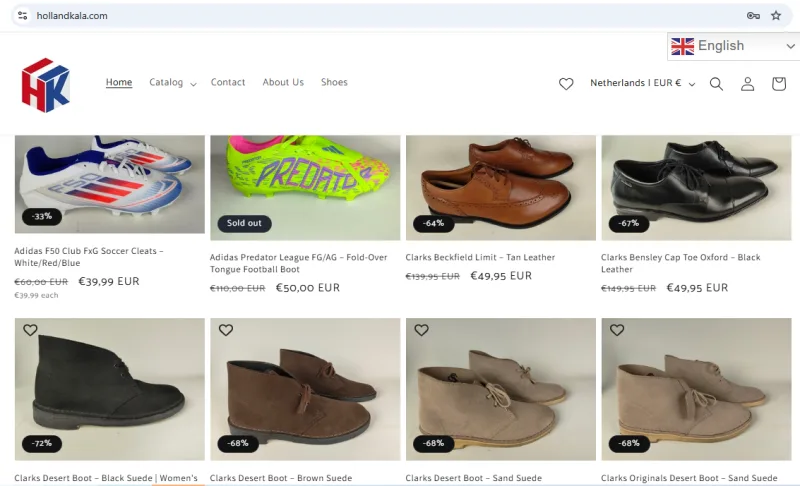Screen dimensions: 800x486
Task: Click the €139,95 EUR crossed-out price
Action: point(432,276)
